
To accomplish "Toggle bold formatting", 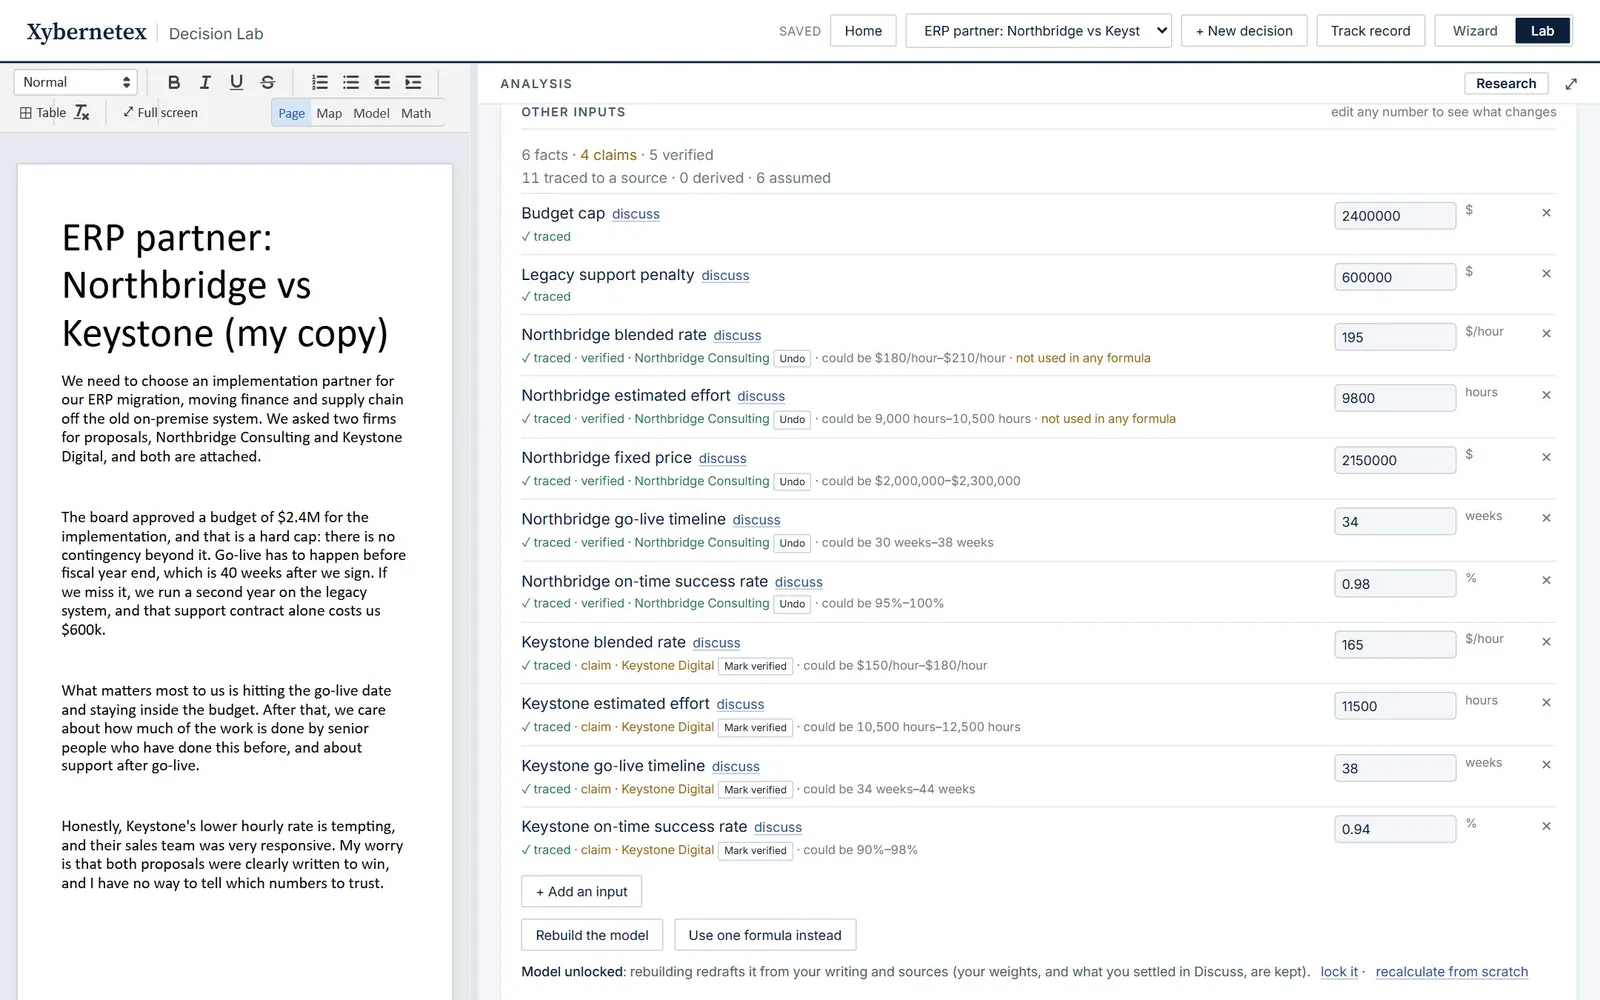I will [x=174, y=82].
